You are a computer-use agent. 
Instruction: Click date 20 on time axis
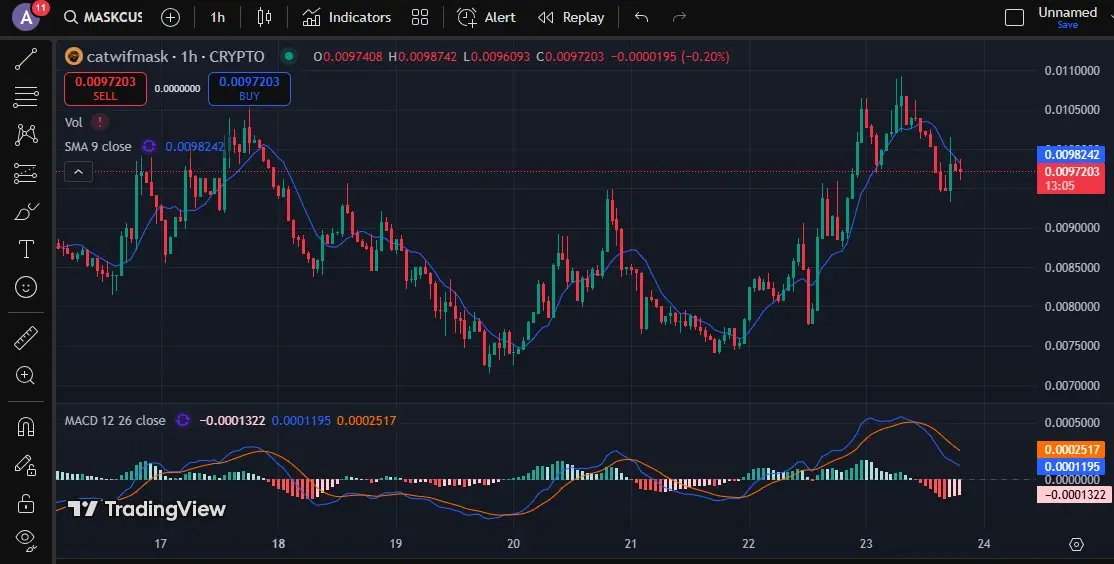(513, 544)
